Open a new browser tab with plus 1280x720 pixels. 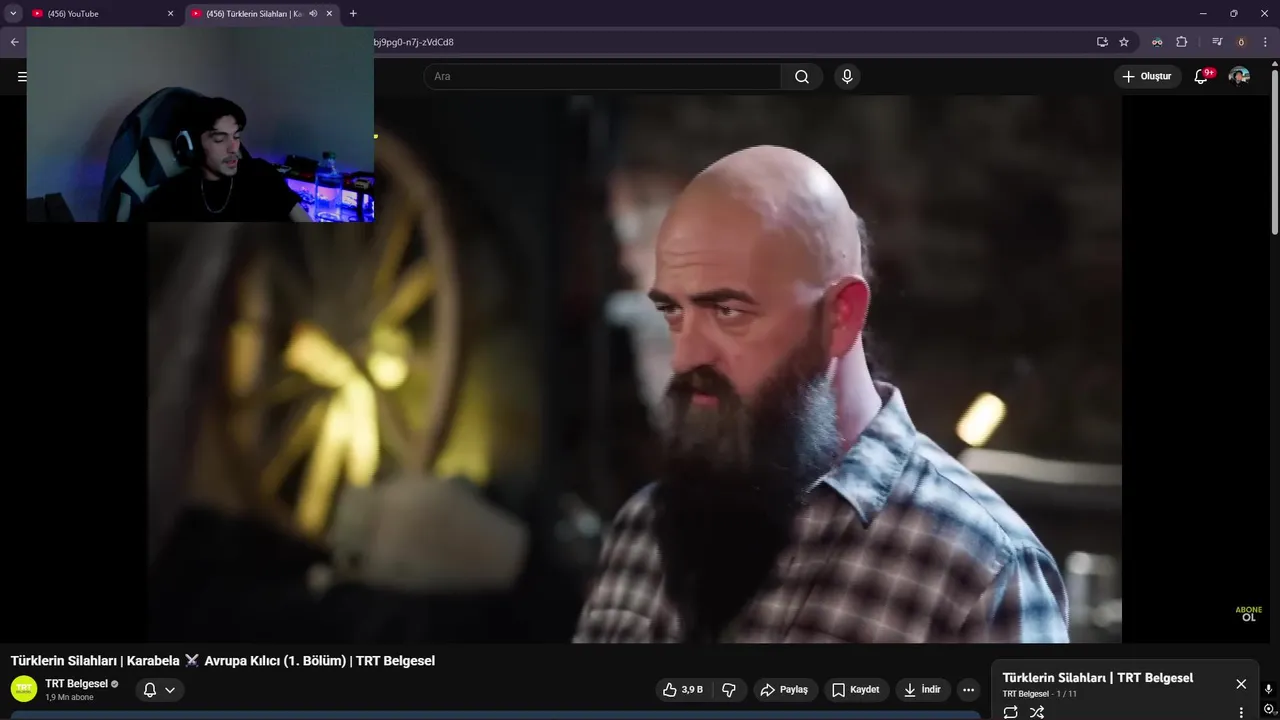(353, 14)
